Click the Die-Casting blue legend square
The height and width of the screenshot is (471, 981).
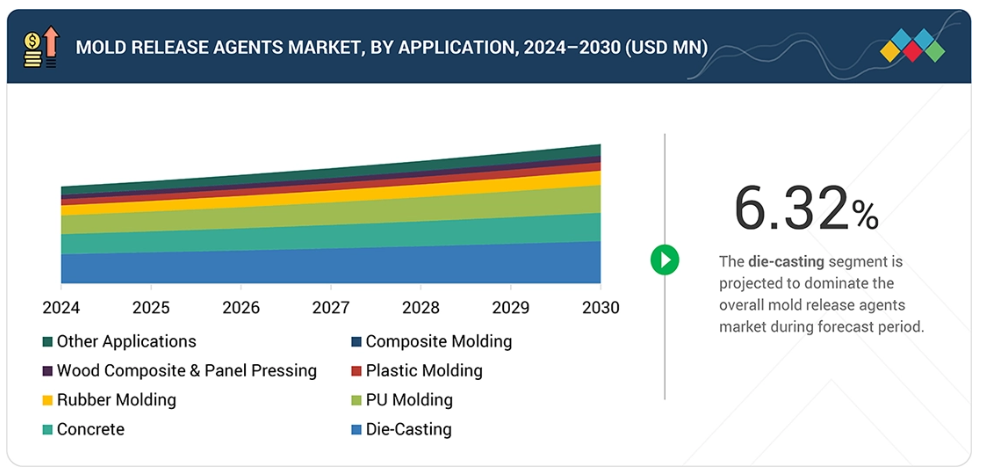pos(356,430)
